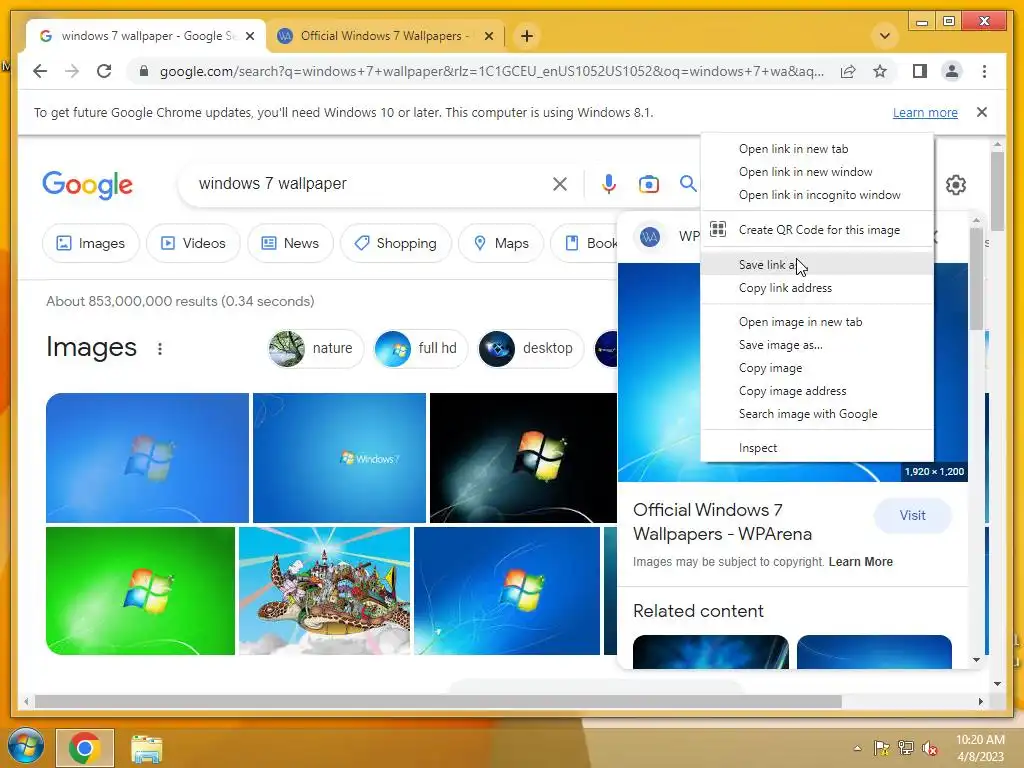Filter results by News

[290, 243]
